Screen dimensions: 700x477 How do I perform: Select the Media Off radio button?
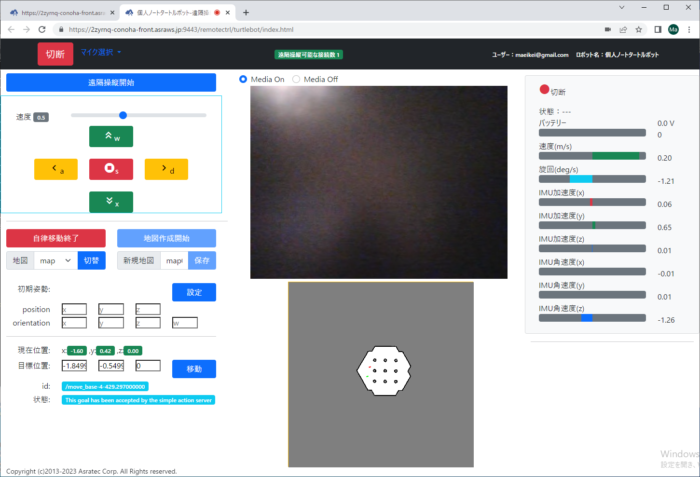(296, 79)
